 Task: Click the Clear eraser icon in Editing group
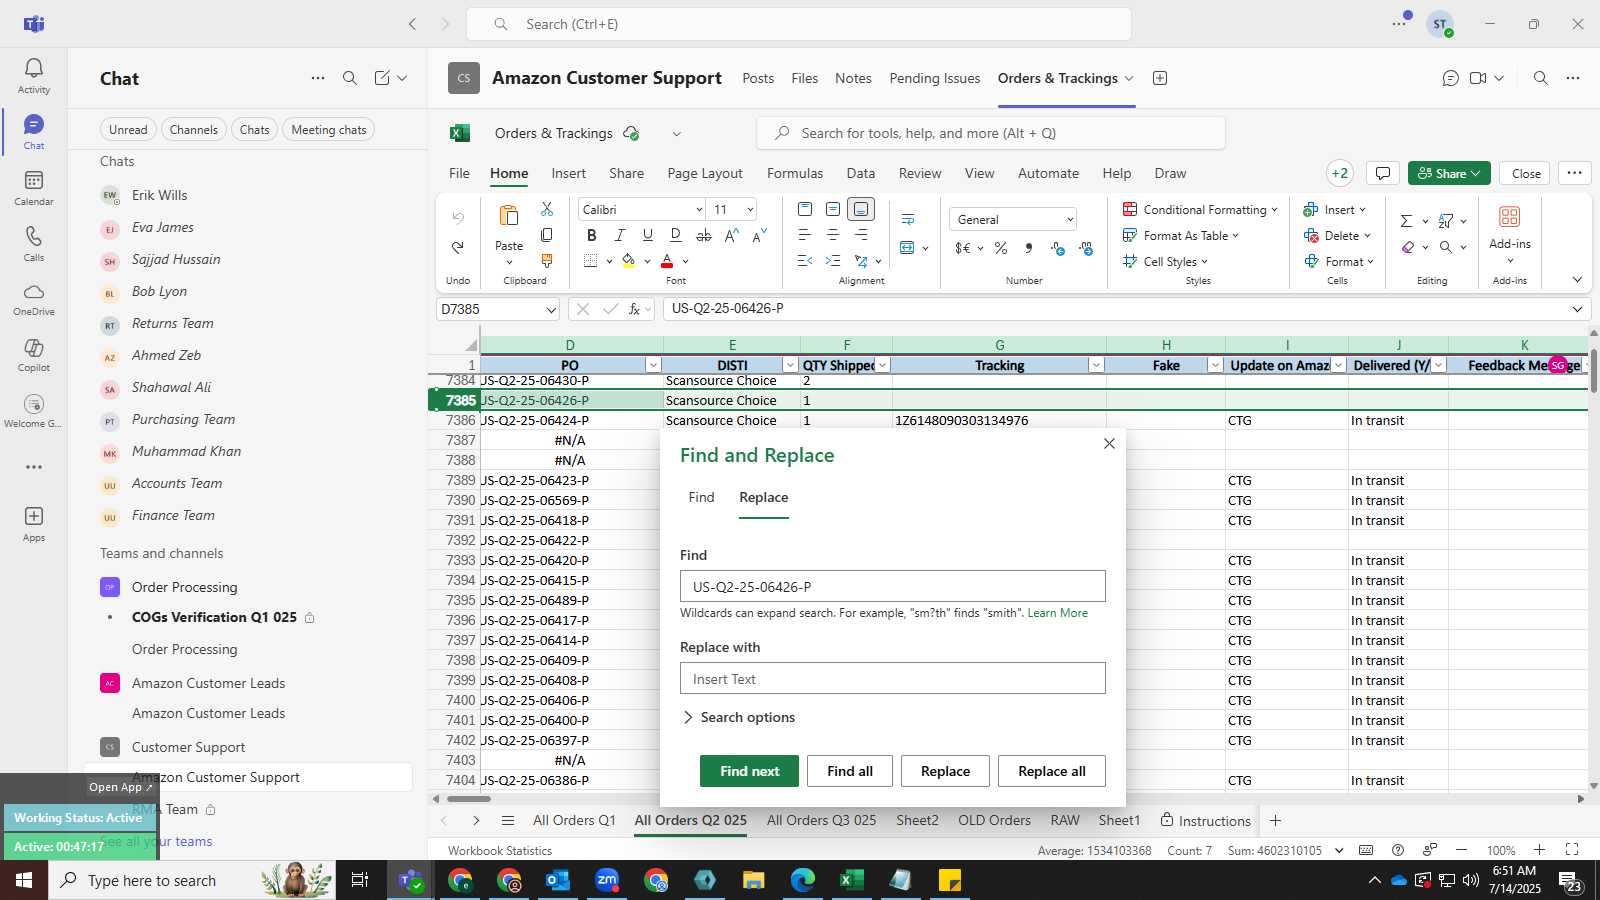point(1408,247)
